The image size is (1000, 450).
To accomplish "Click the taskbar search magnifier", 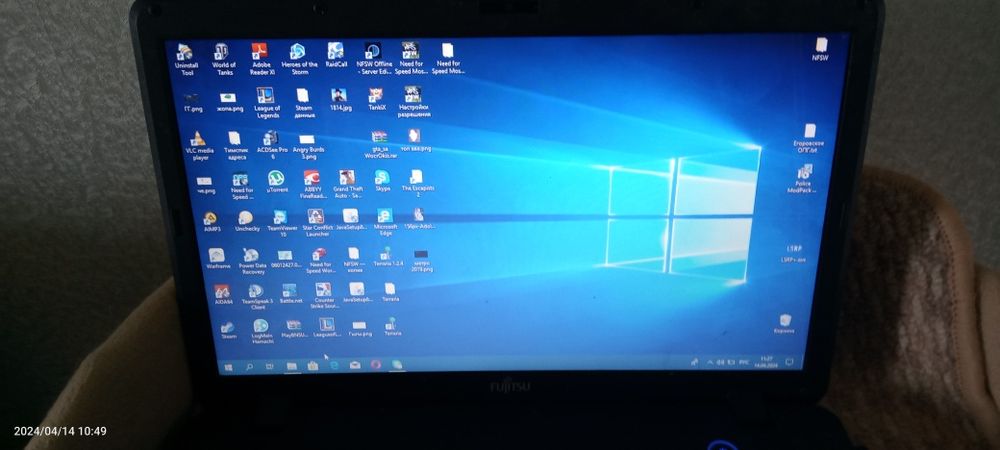I will (249, 367).
